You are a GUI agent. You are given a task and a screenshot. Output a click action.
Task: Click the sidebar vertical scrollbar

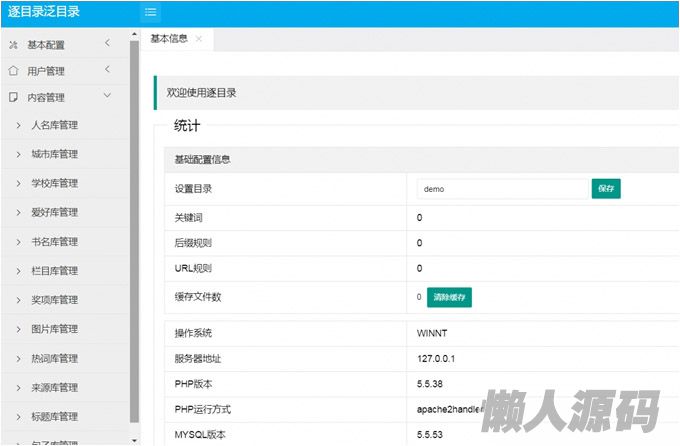135,230
